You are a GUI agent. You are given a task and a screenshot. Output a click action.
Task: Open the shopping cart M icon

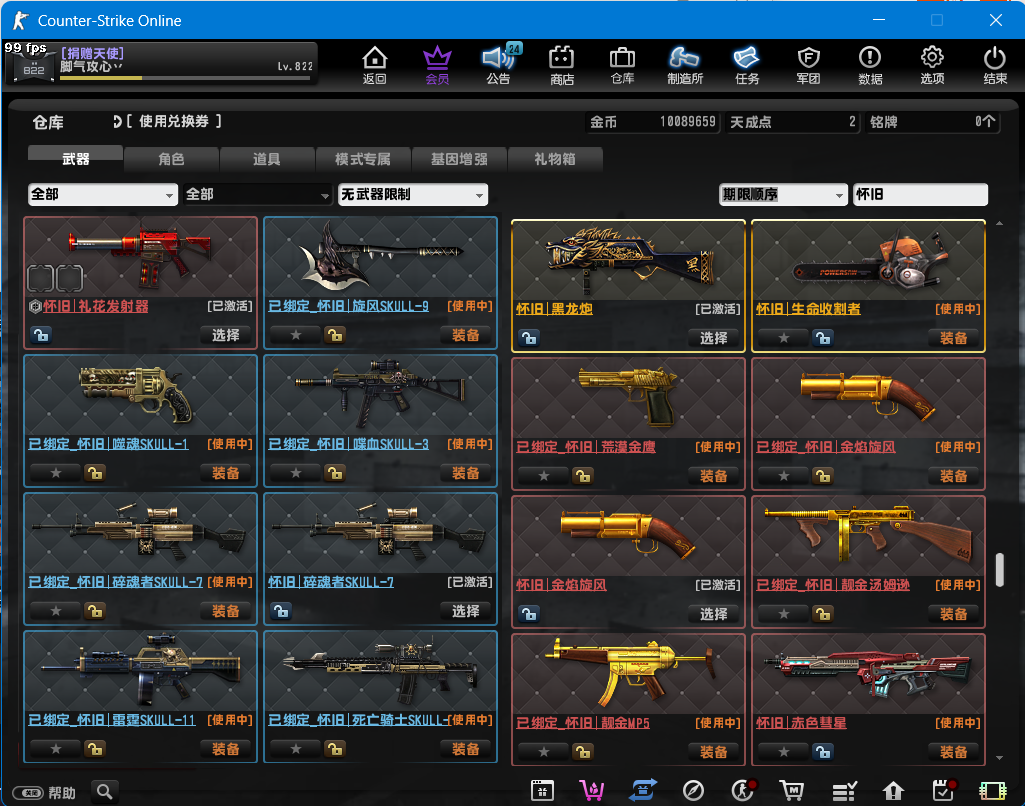pos(792,791)
